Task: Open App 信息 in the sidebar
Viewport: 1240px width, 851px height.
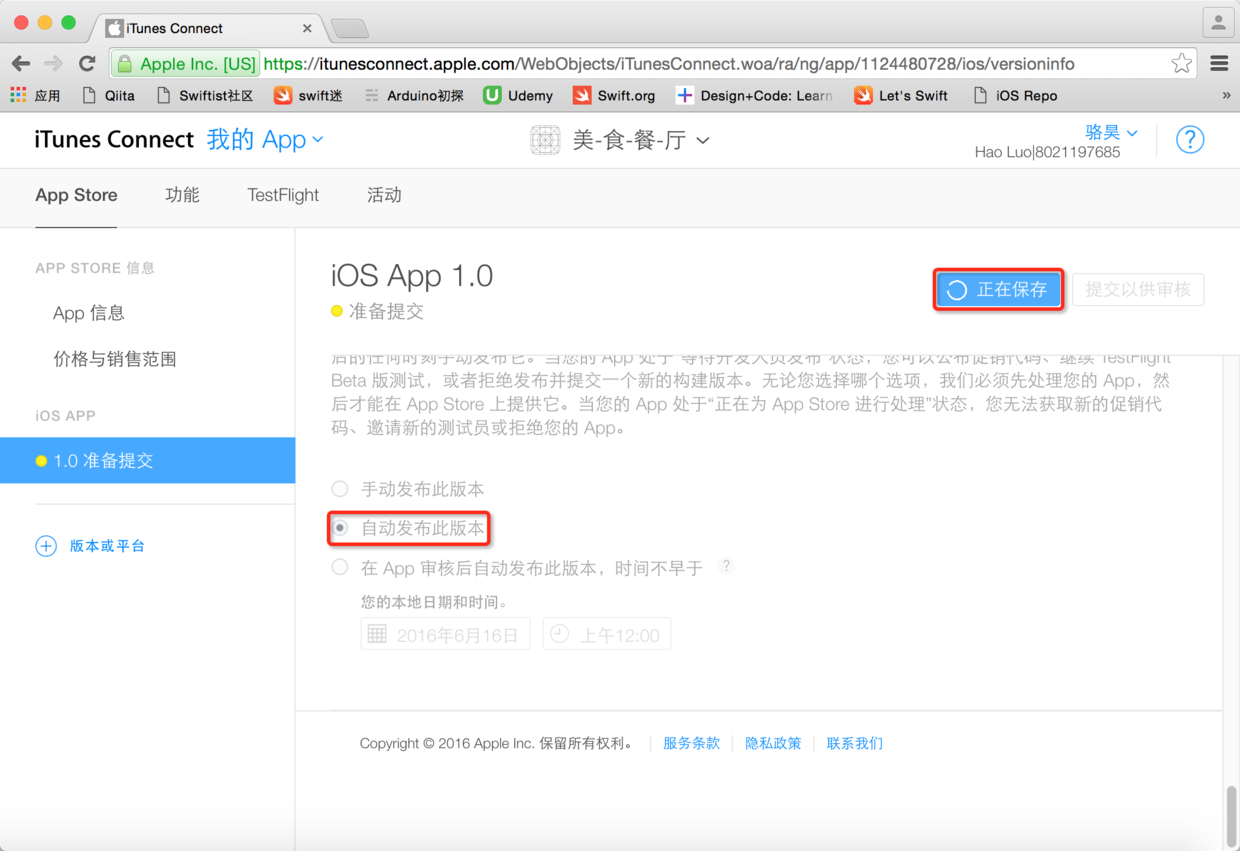Action: tap(89, 313)
